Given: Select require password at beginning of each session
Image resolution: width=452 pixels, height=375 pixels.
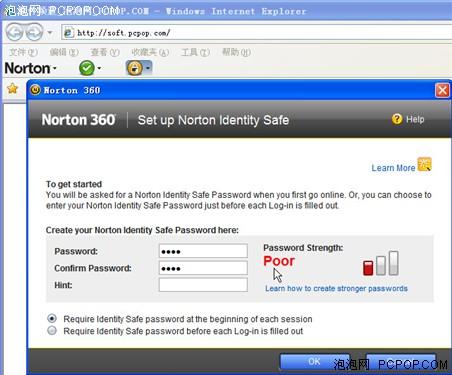Looking at the screenshot, I should pos(52,318).
